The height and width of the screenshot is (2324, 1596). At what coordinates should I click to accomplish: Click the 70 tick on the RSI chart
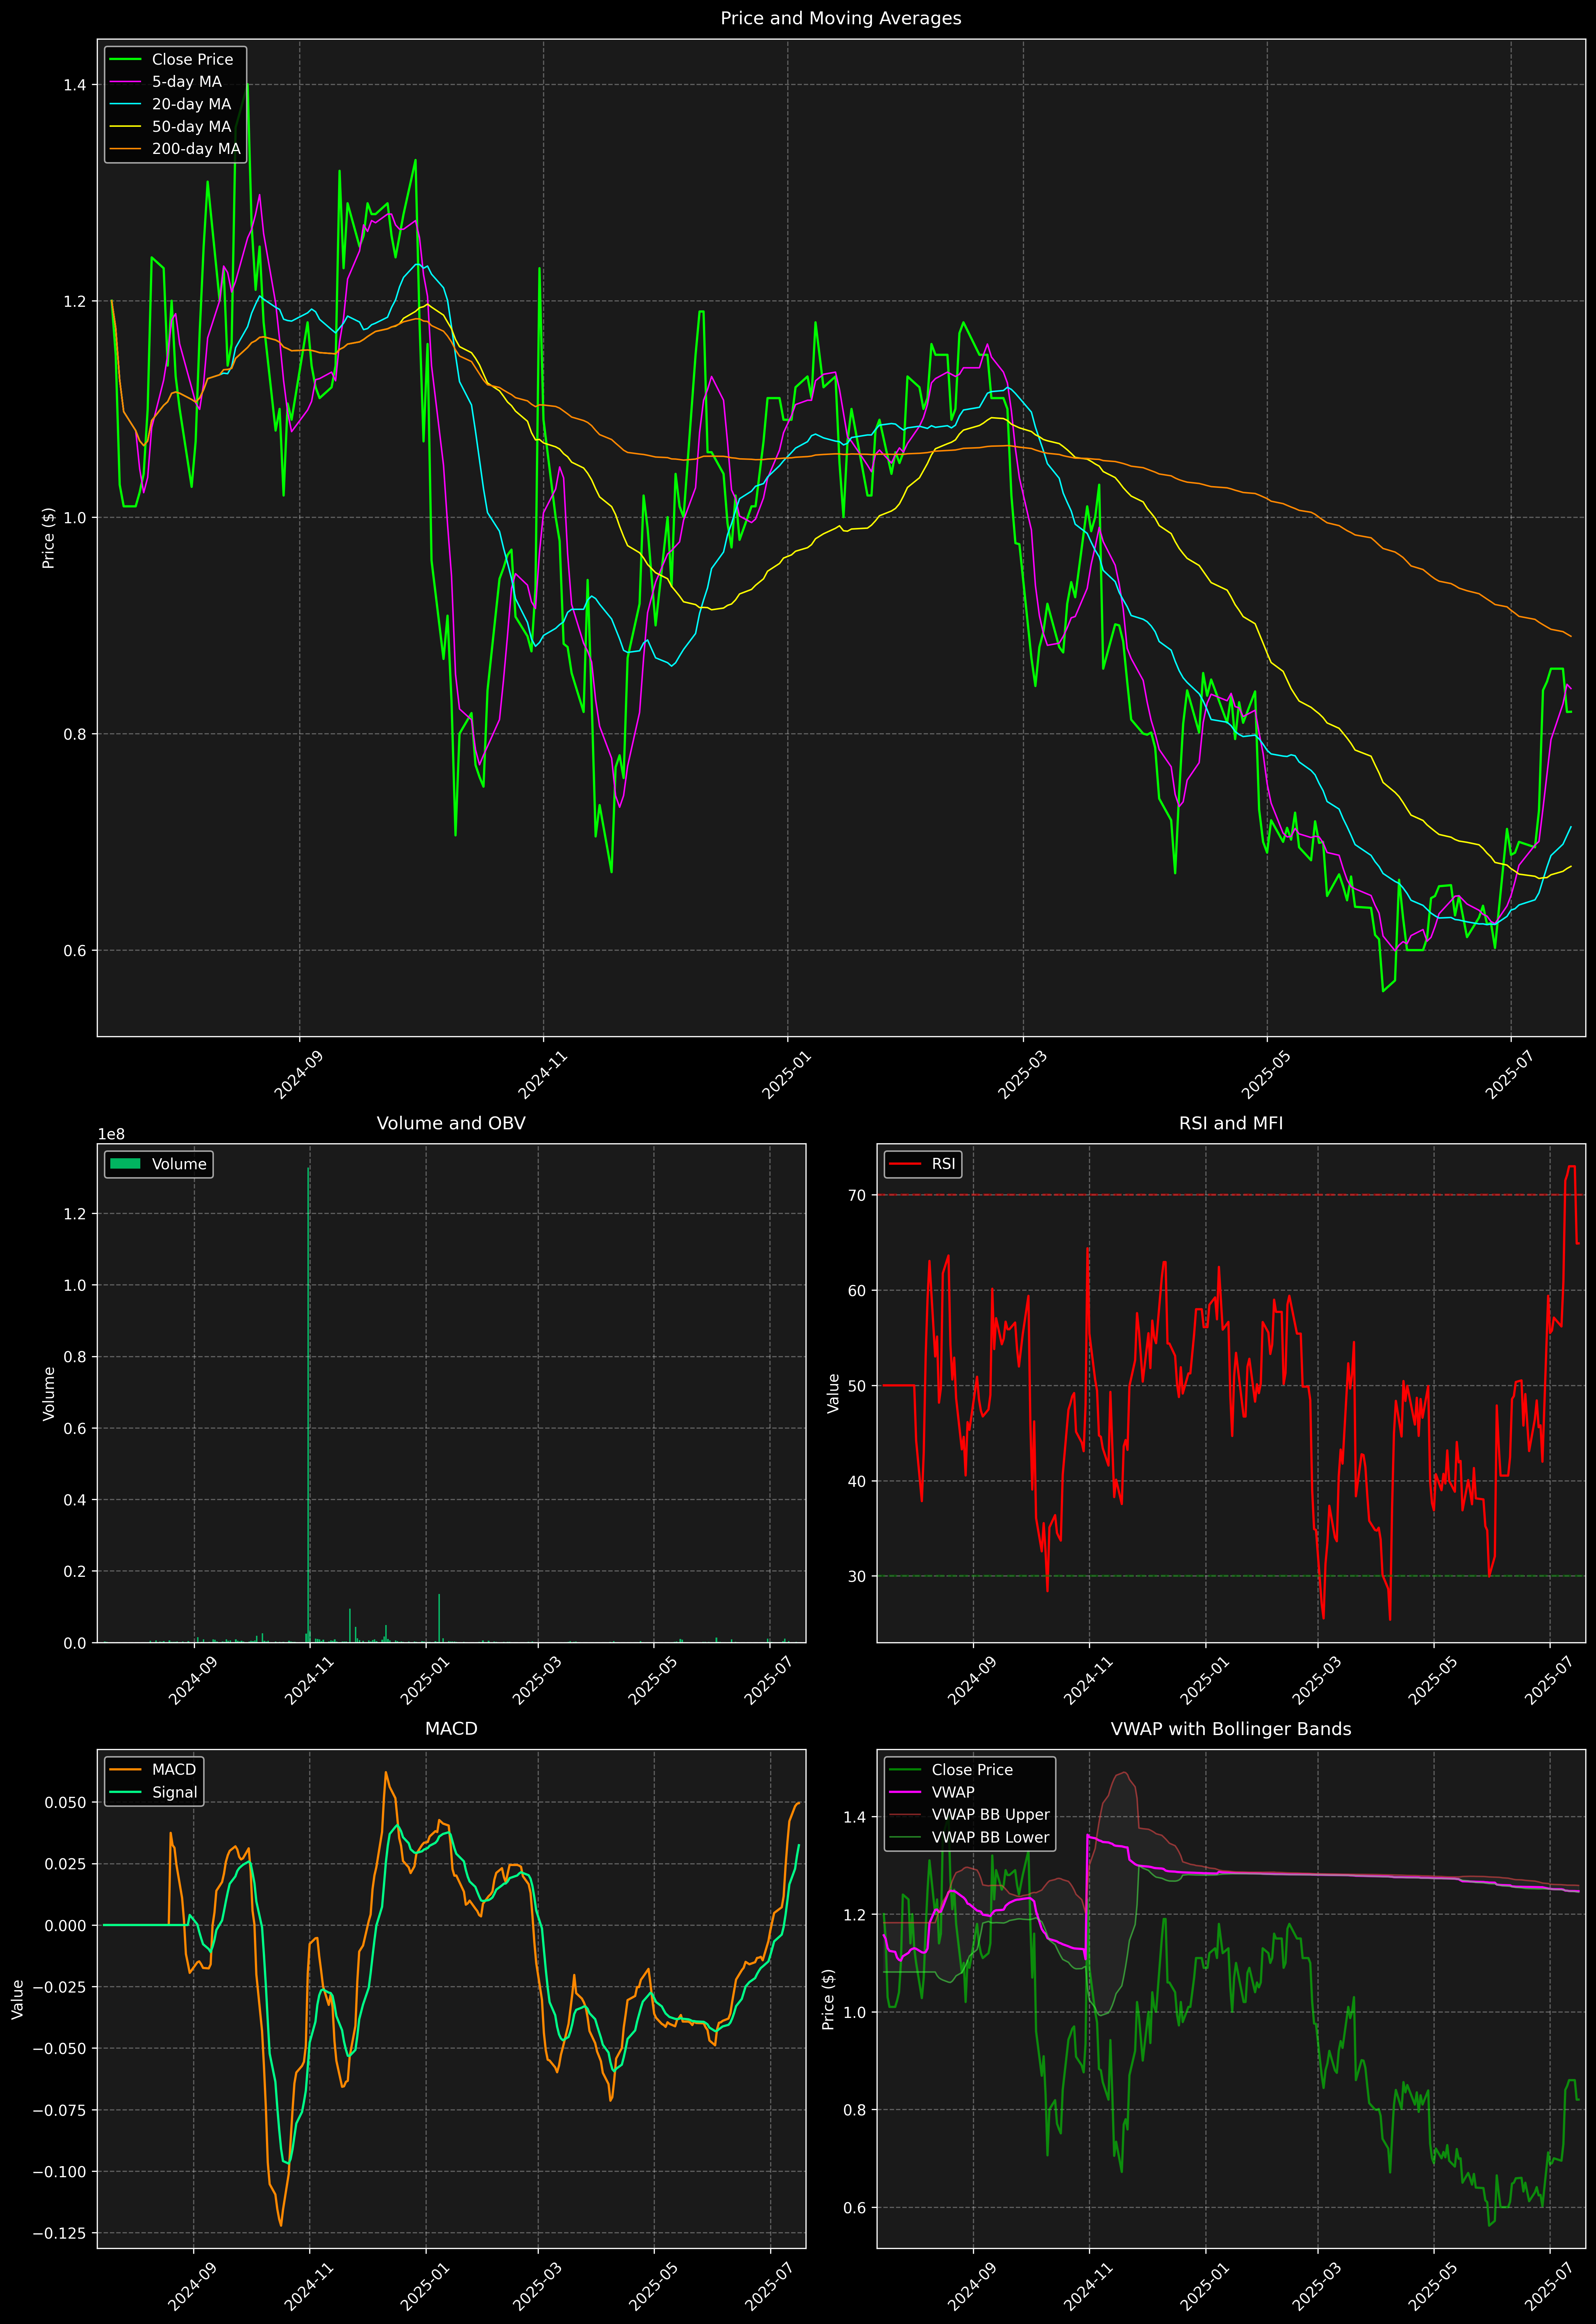[x=857, y=1195]
